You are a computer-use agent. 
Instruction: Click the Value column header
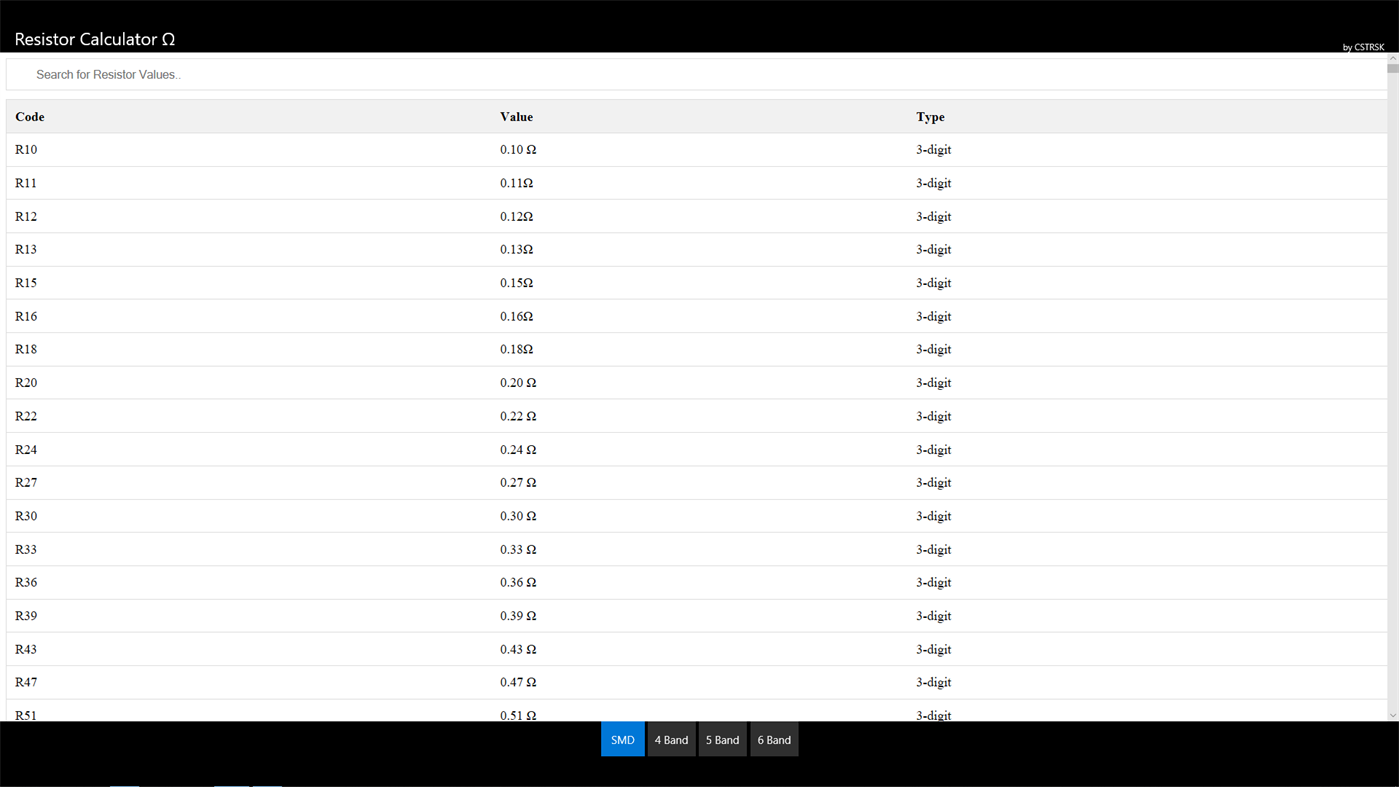point(516,117)
